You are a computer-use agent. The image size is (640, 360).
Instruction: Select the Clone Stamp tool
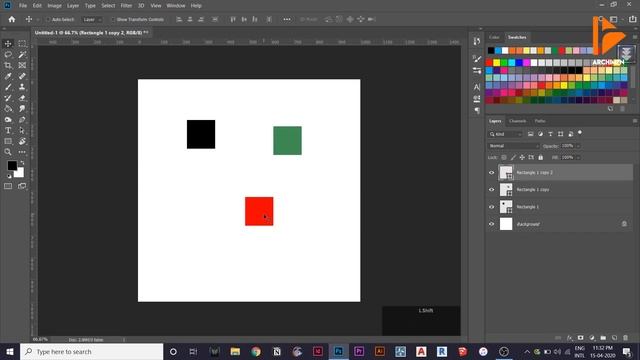click(22, 87)
